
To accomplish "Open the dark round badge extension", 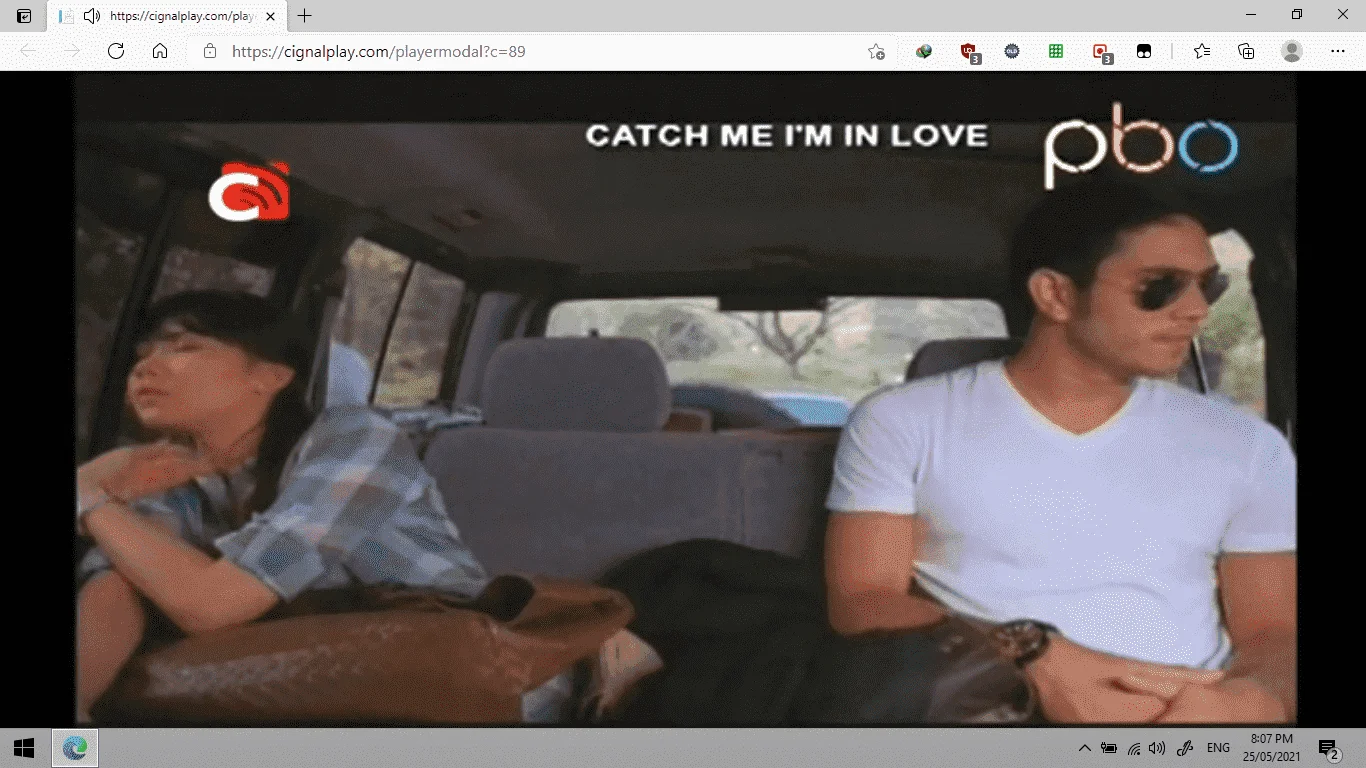I will click(1012, 51).
